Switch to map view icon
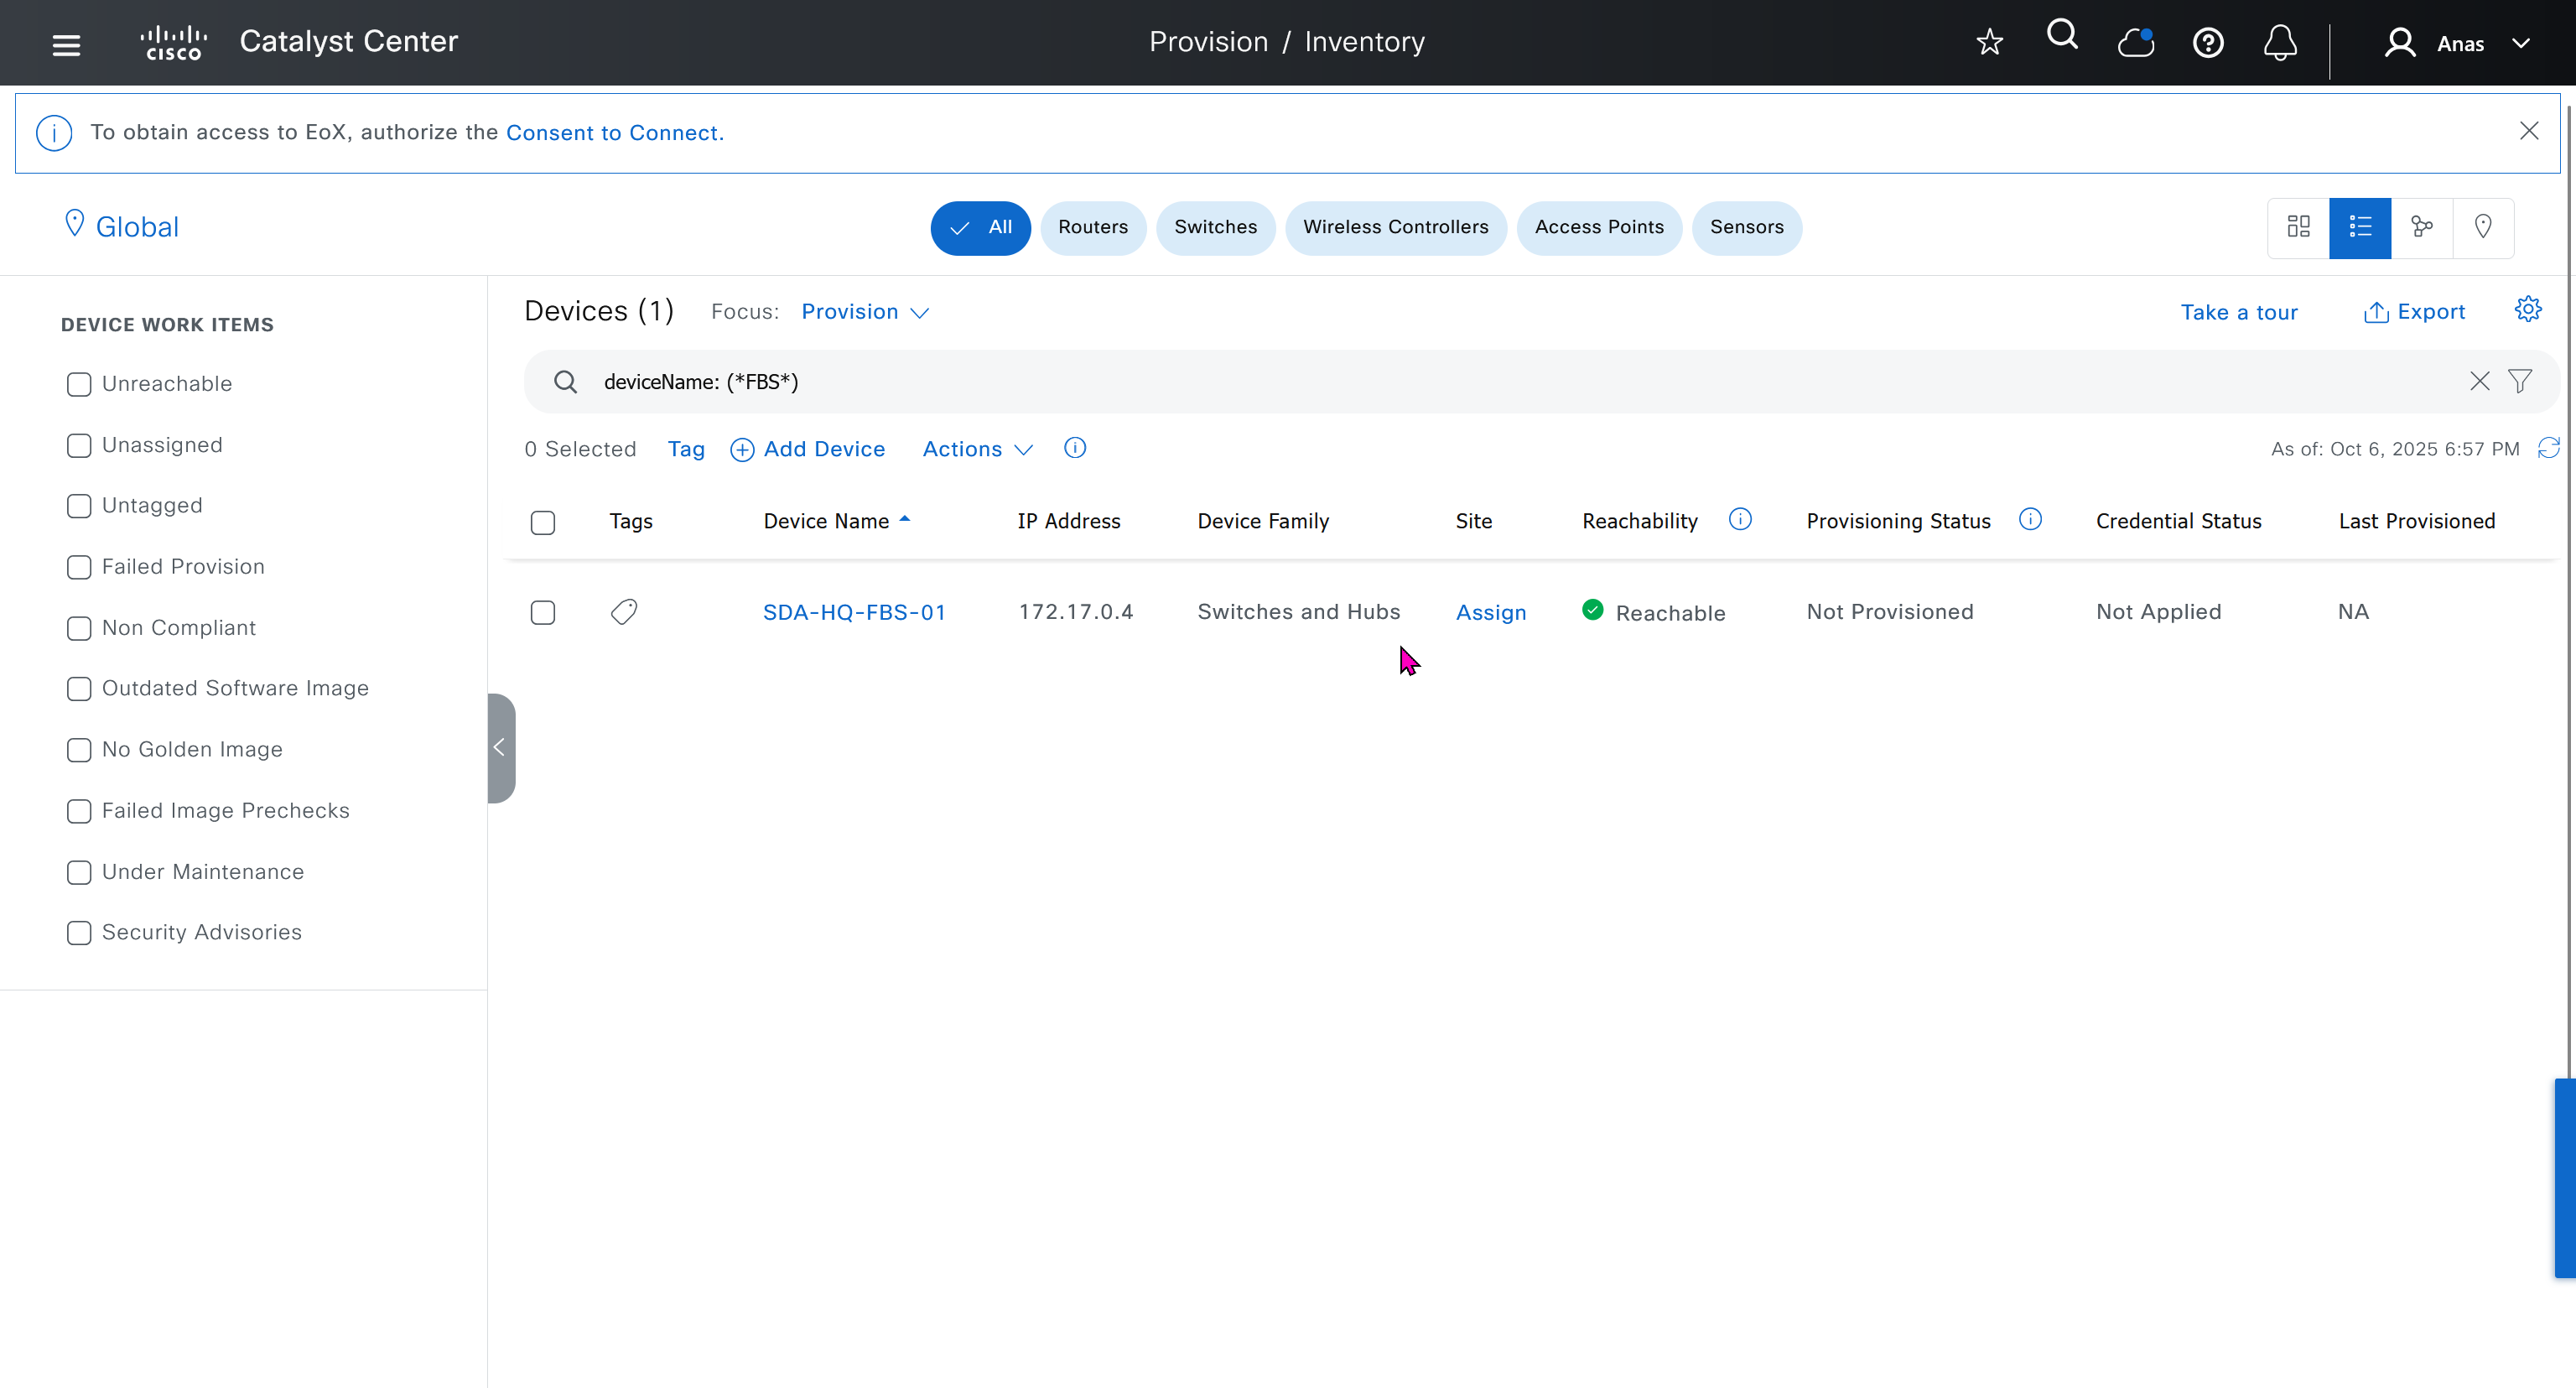 tap(2482, 227)
